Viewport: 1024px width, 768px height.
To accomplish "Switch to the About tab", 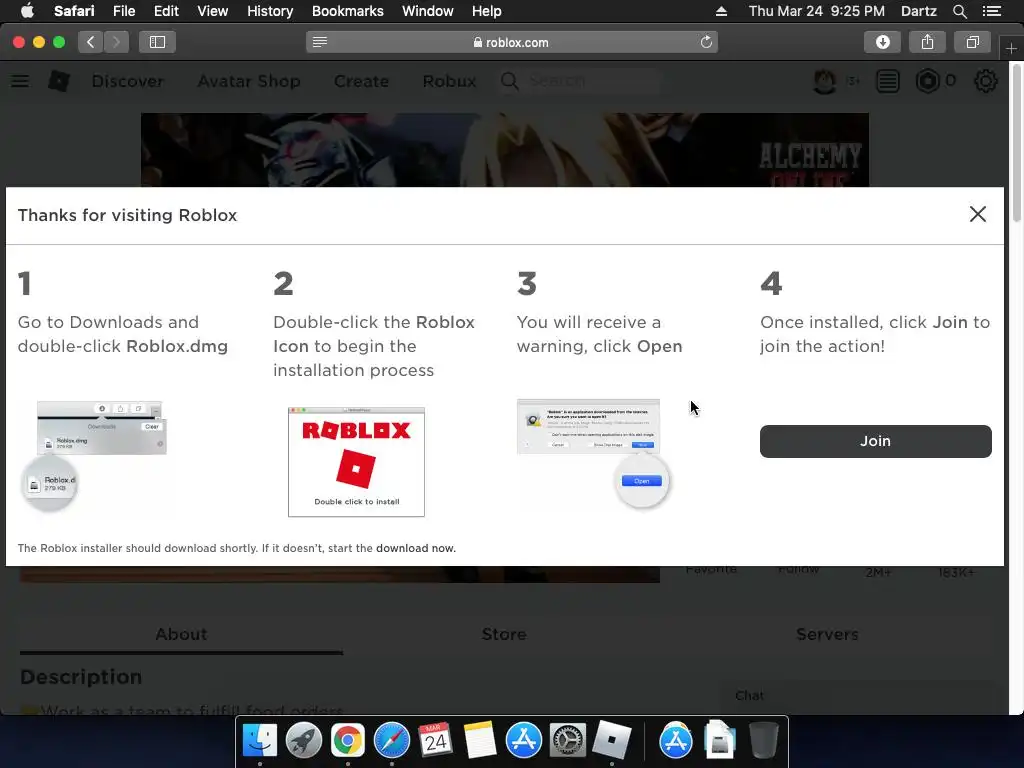I will click(181, 634).
